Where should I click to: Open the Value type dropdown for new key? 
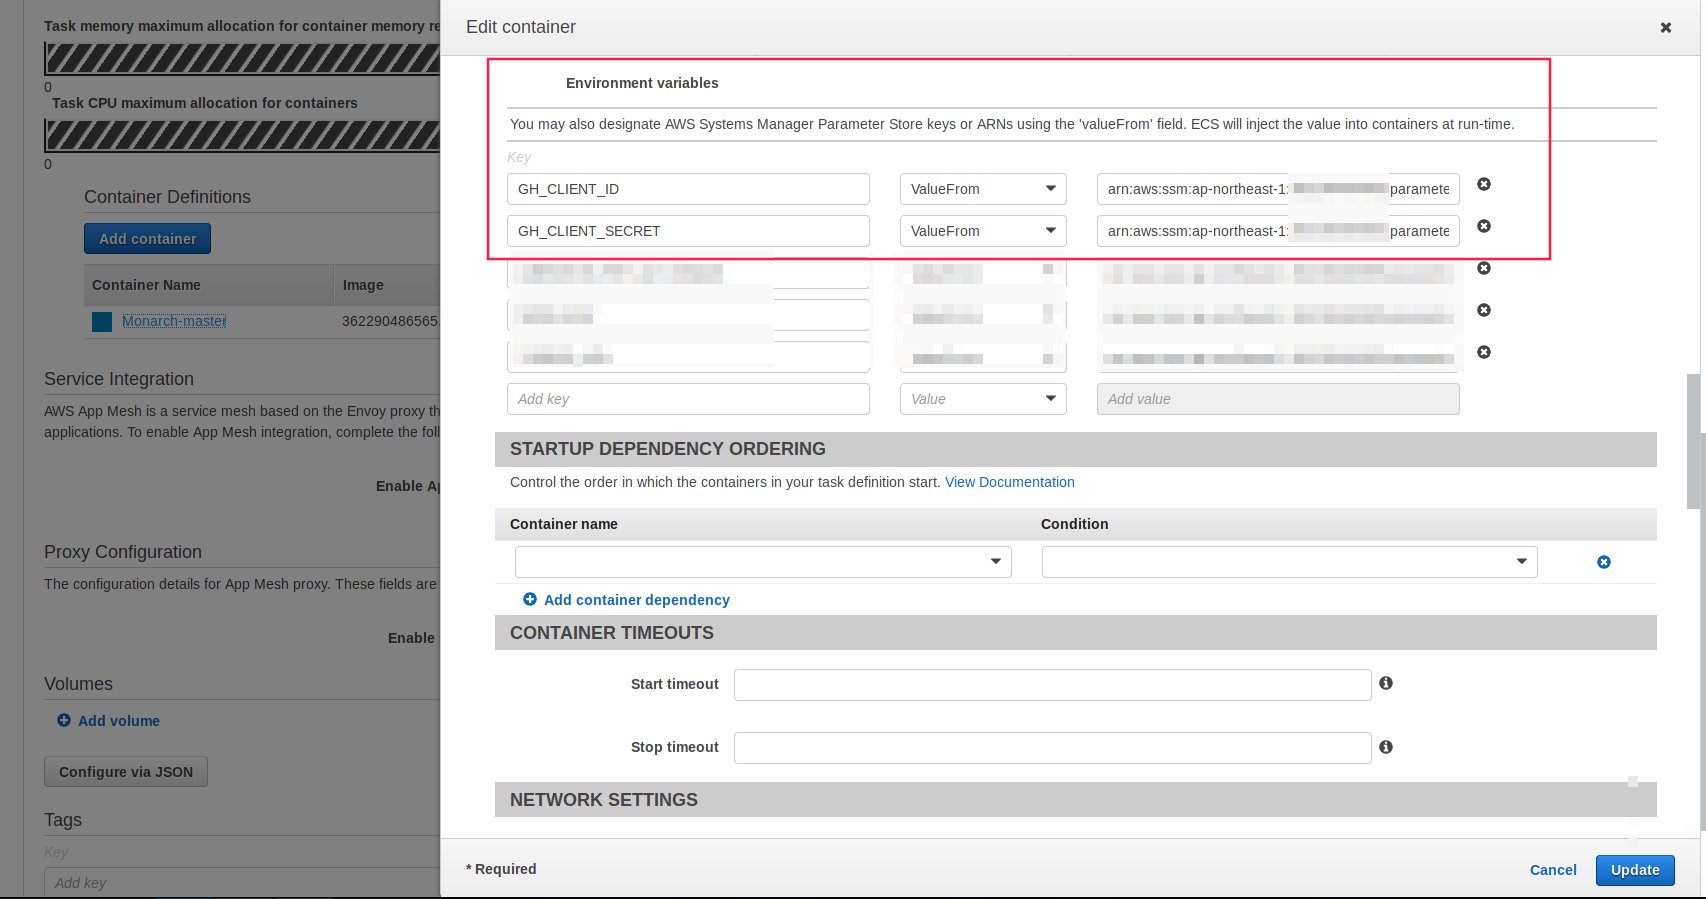(x=982, y=399)
